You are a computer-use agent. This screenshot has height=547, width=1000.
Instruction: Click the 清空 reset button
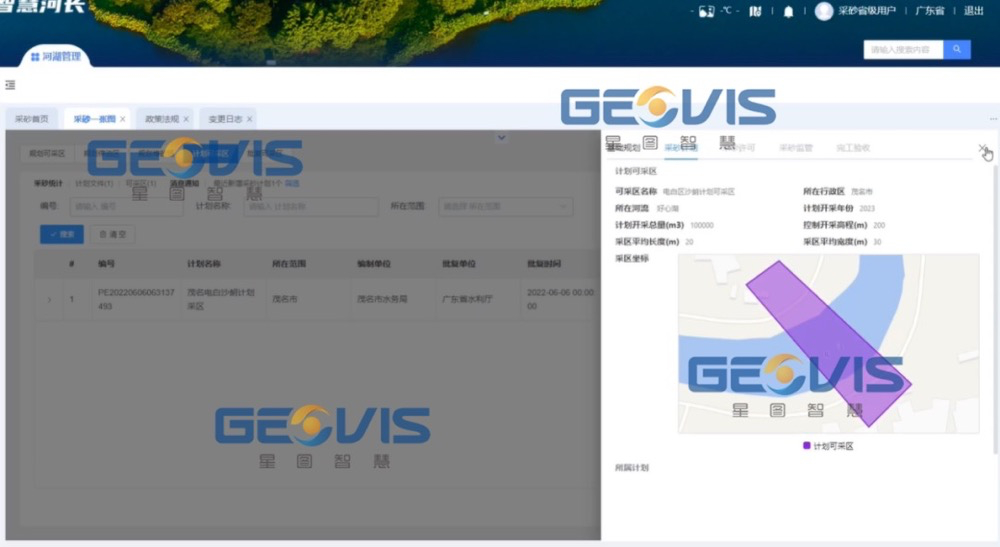point(113,234)
